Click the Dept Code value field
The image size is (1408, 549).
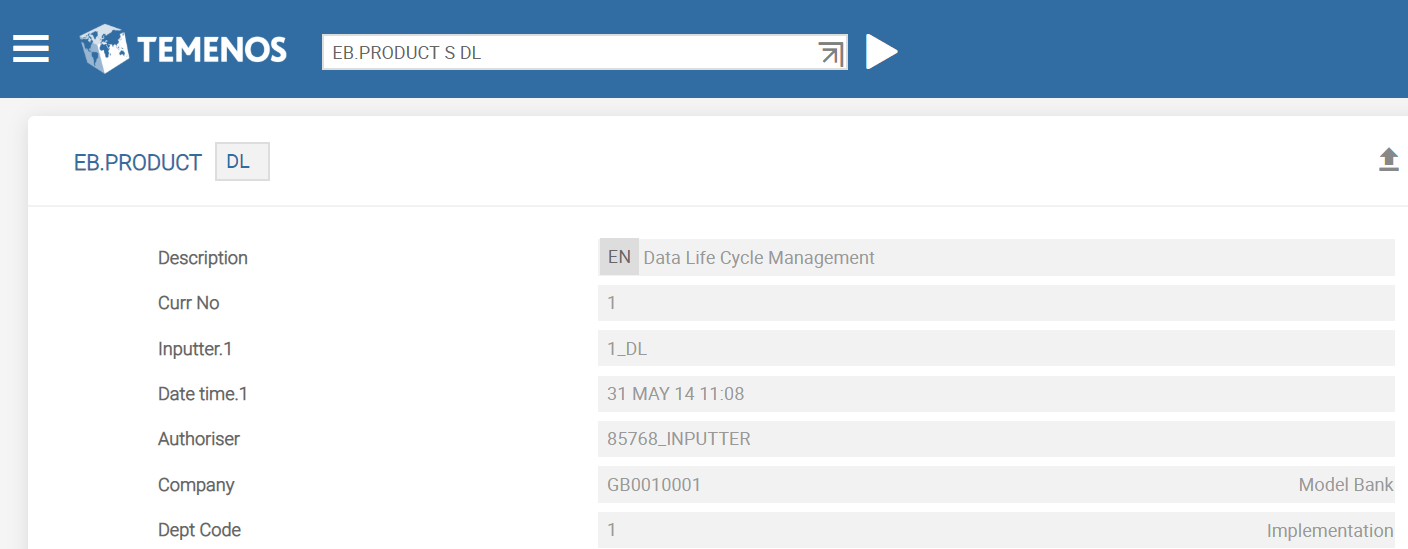click(x=900, y=530)
